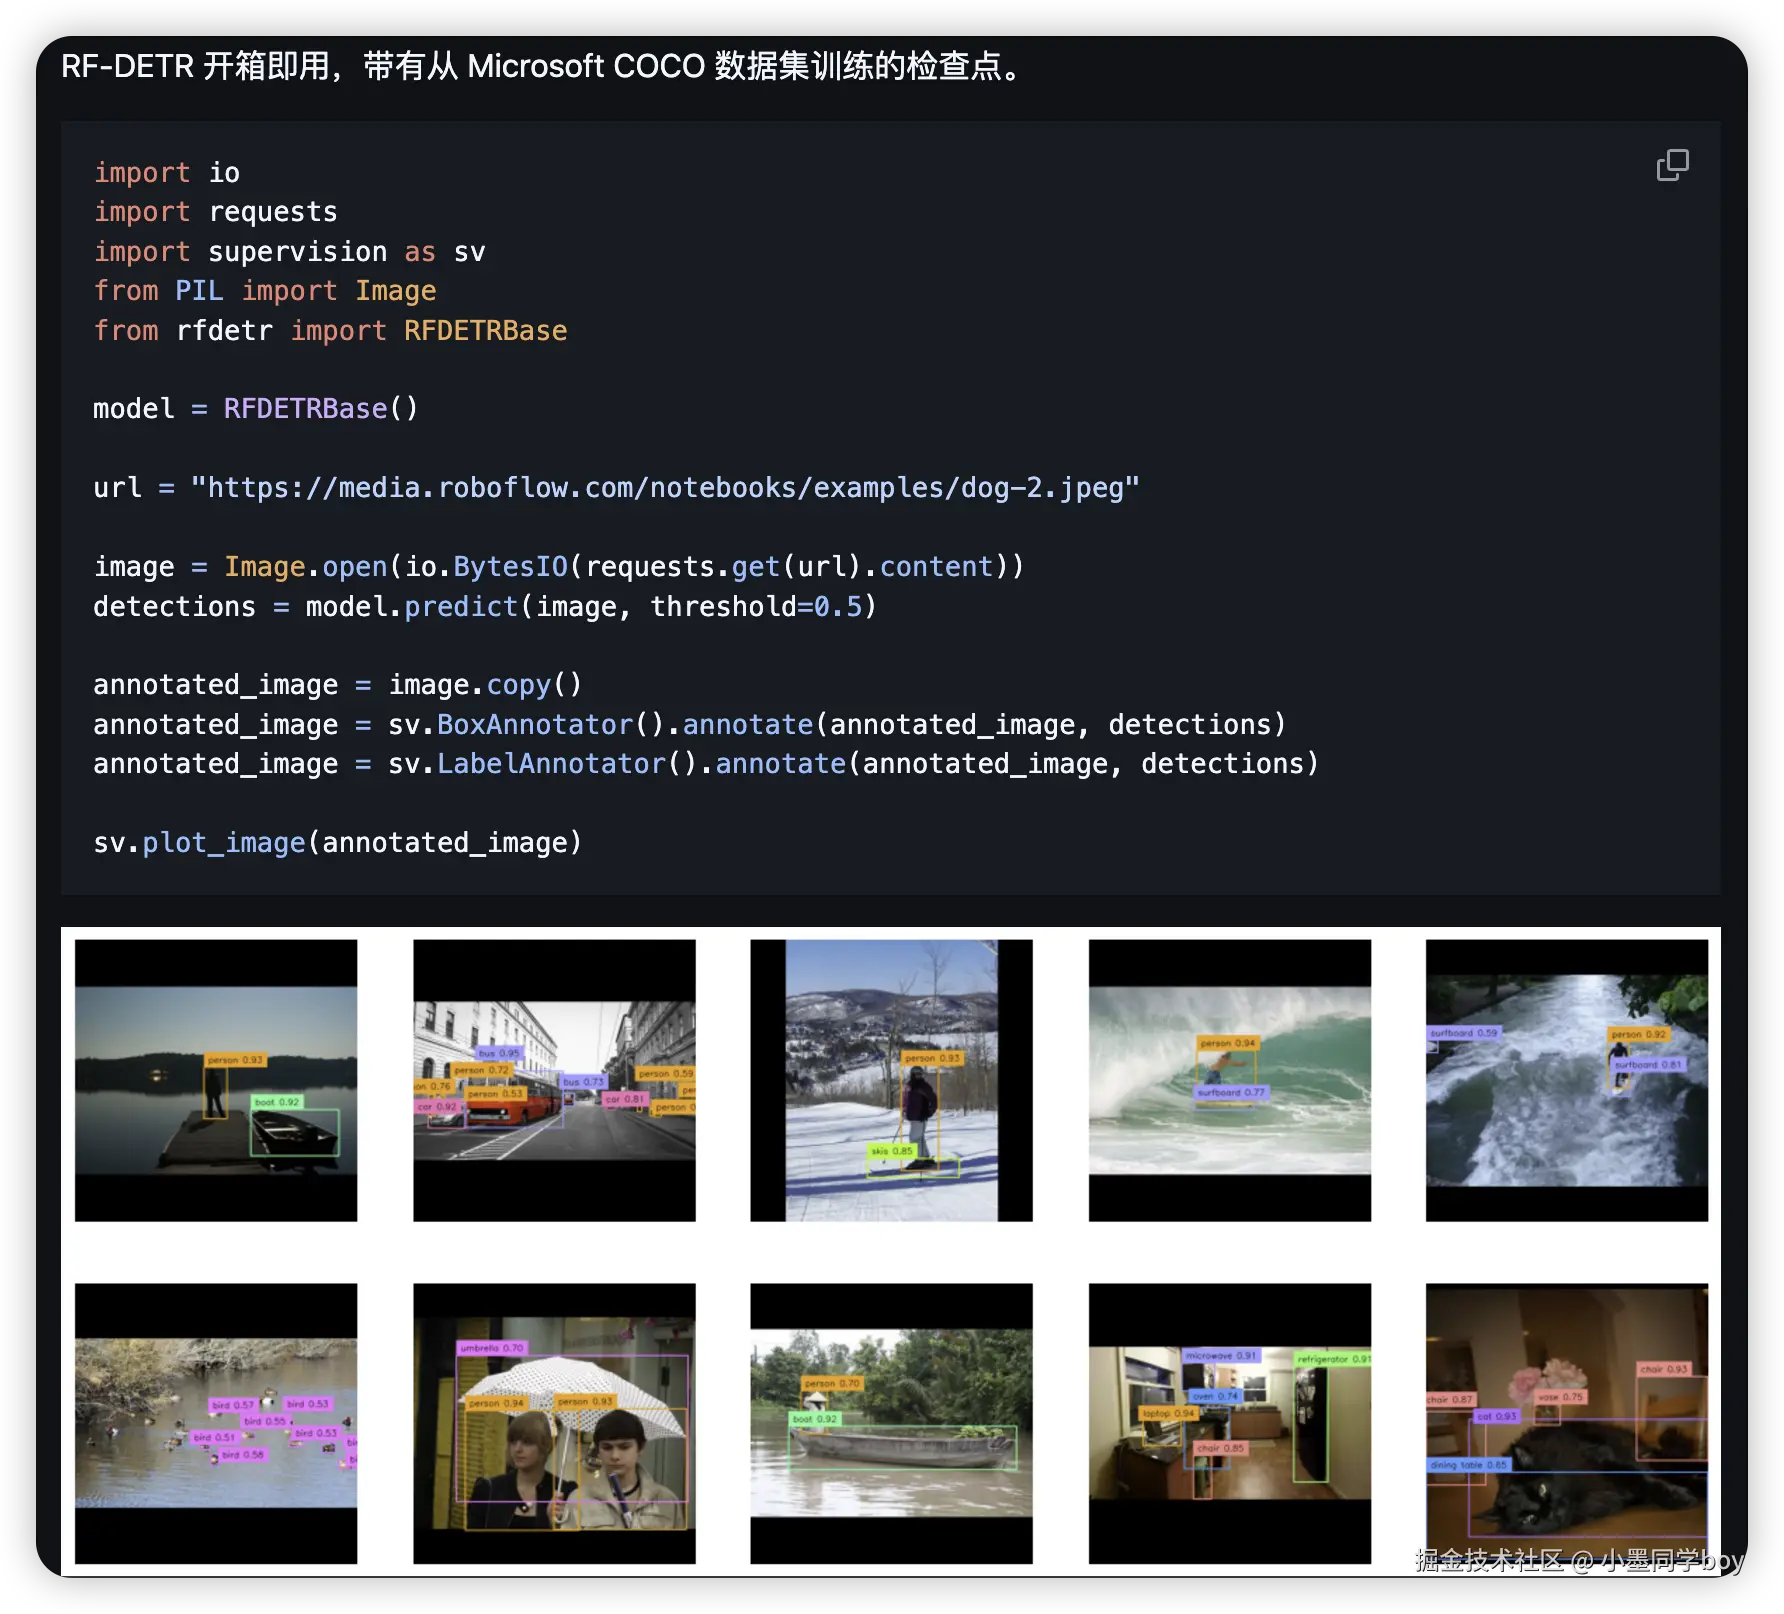
Task: Click the sv.BoxAnnotator annotate line
Action: point(690,725)
